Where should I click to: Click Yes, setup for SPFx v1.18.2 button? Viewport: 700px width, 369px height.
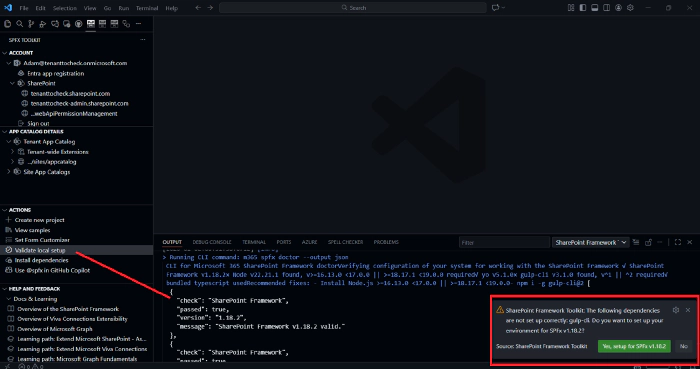coord(634,346)
